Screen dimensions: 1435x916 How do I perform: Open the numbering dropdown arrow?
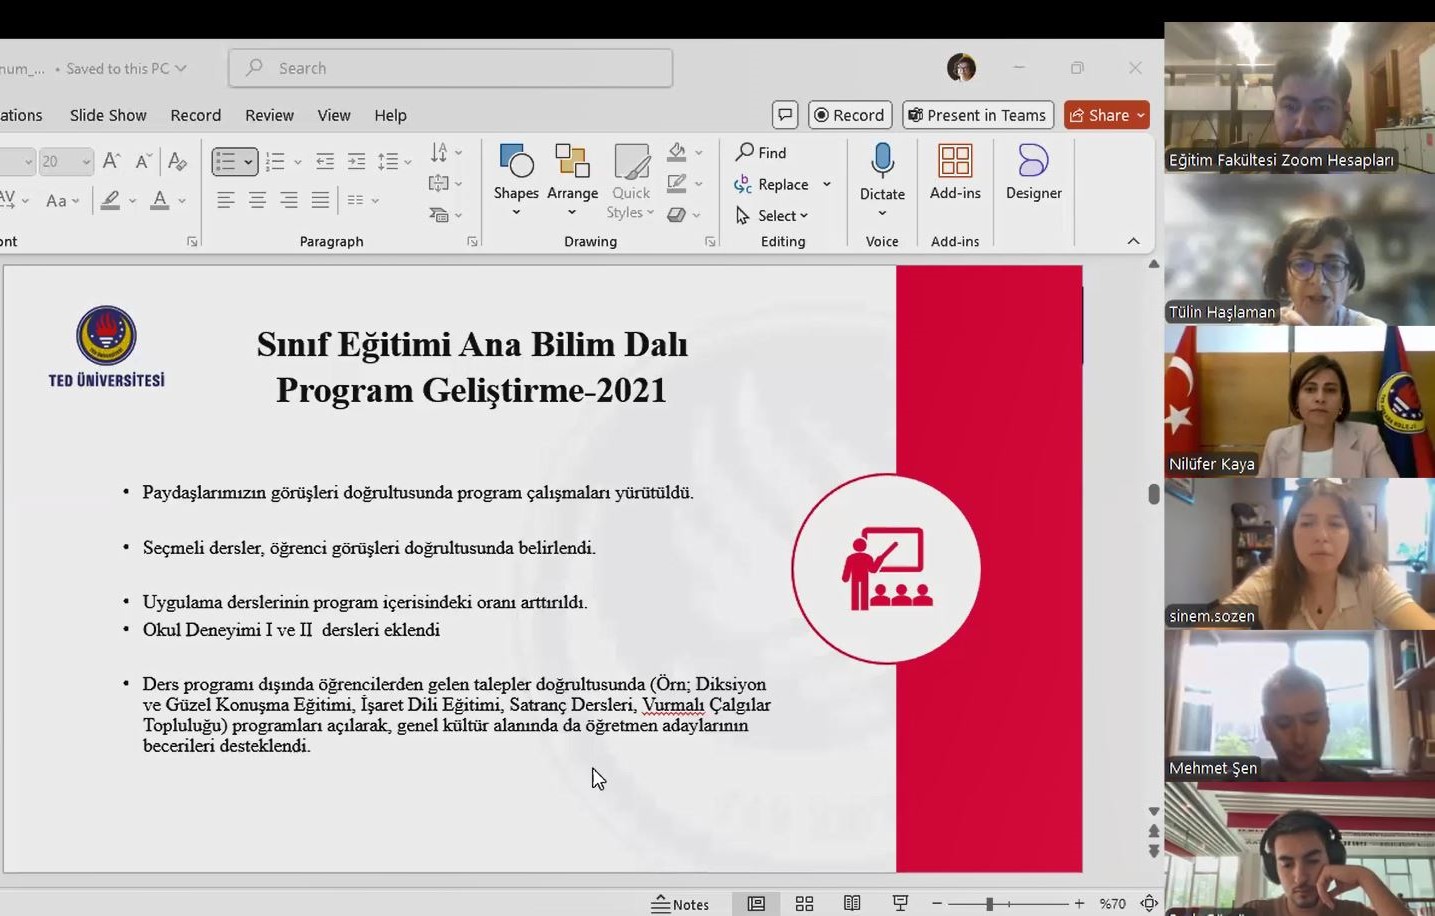click(x=297, y=161)
